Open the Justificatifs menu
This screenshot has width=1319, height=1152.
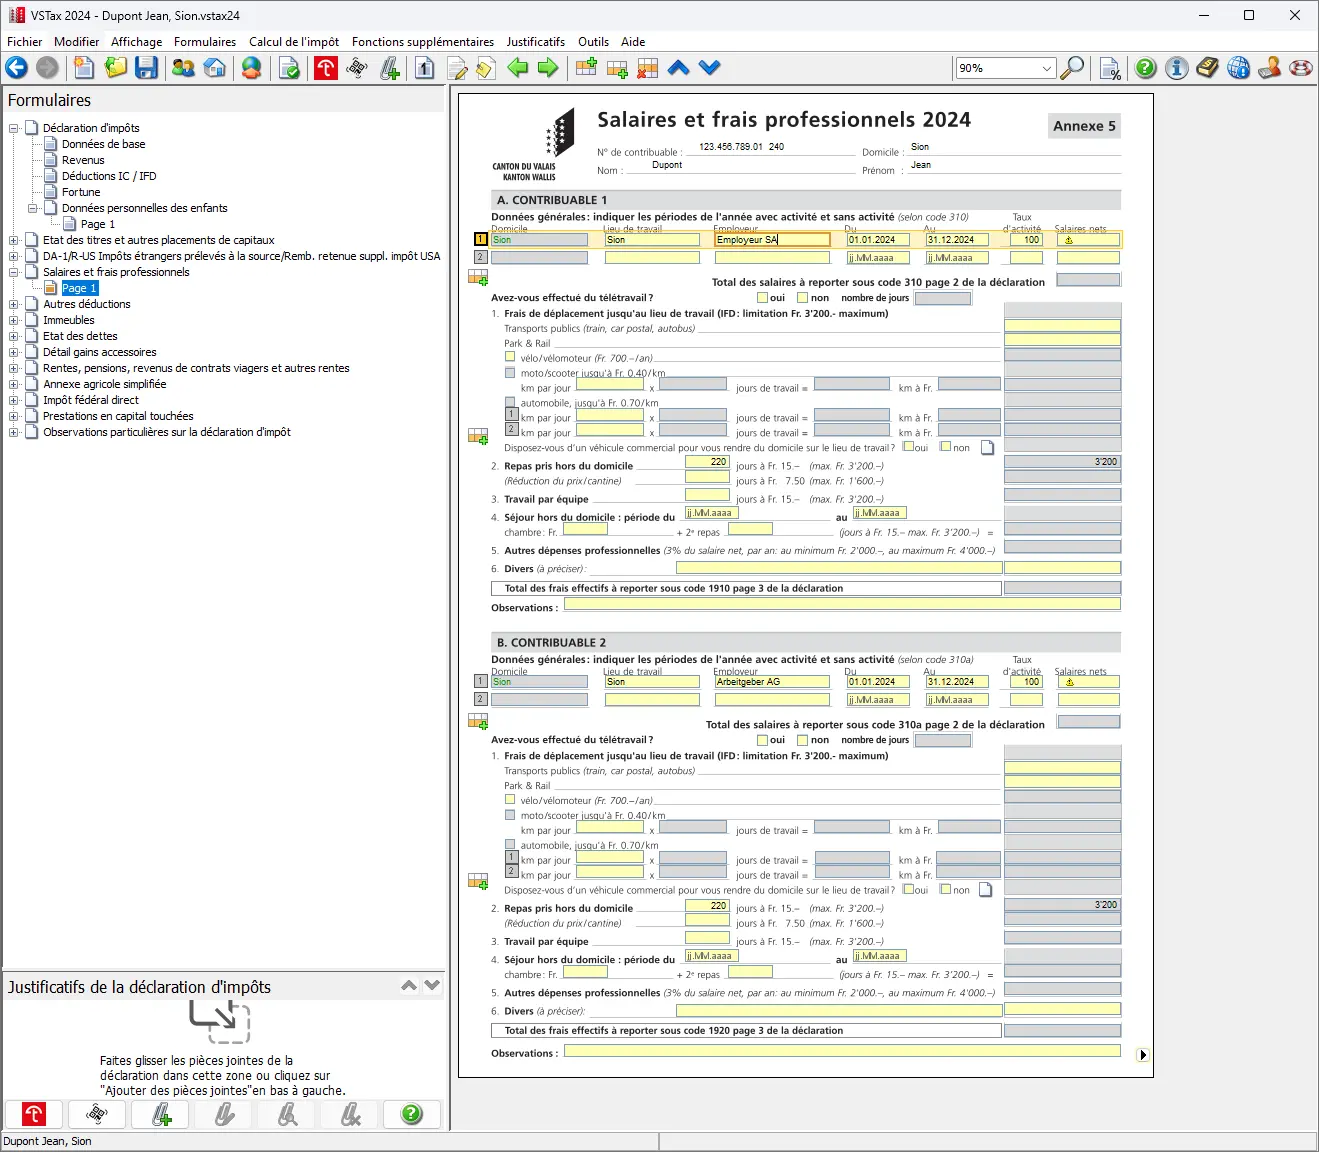pos(535,42)
